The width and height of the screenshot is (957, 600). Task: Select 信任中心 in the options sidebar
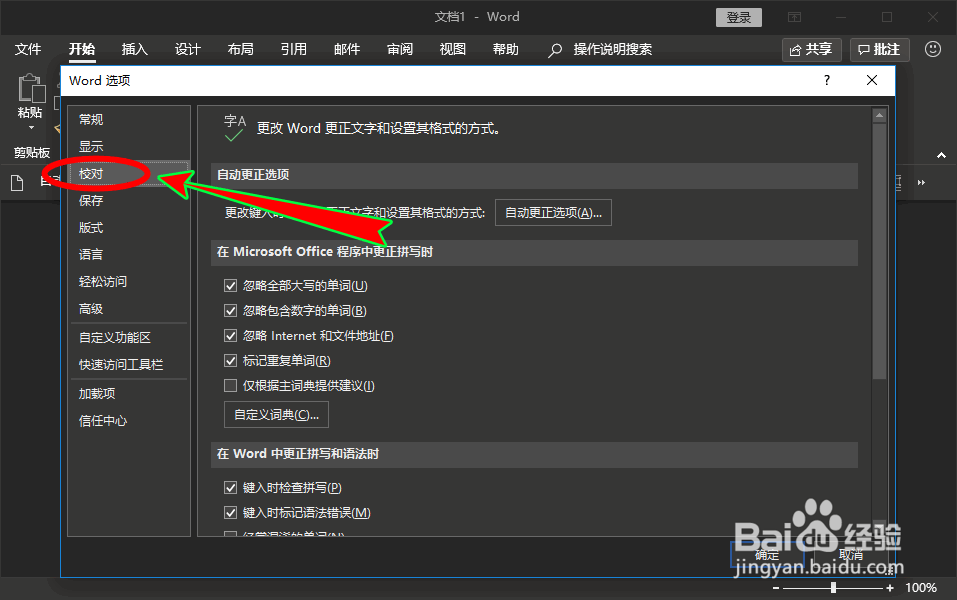tap(129, 421)
